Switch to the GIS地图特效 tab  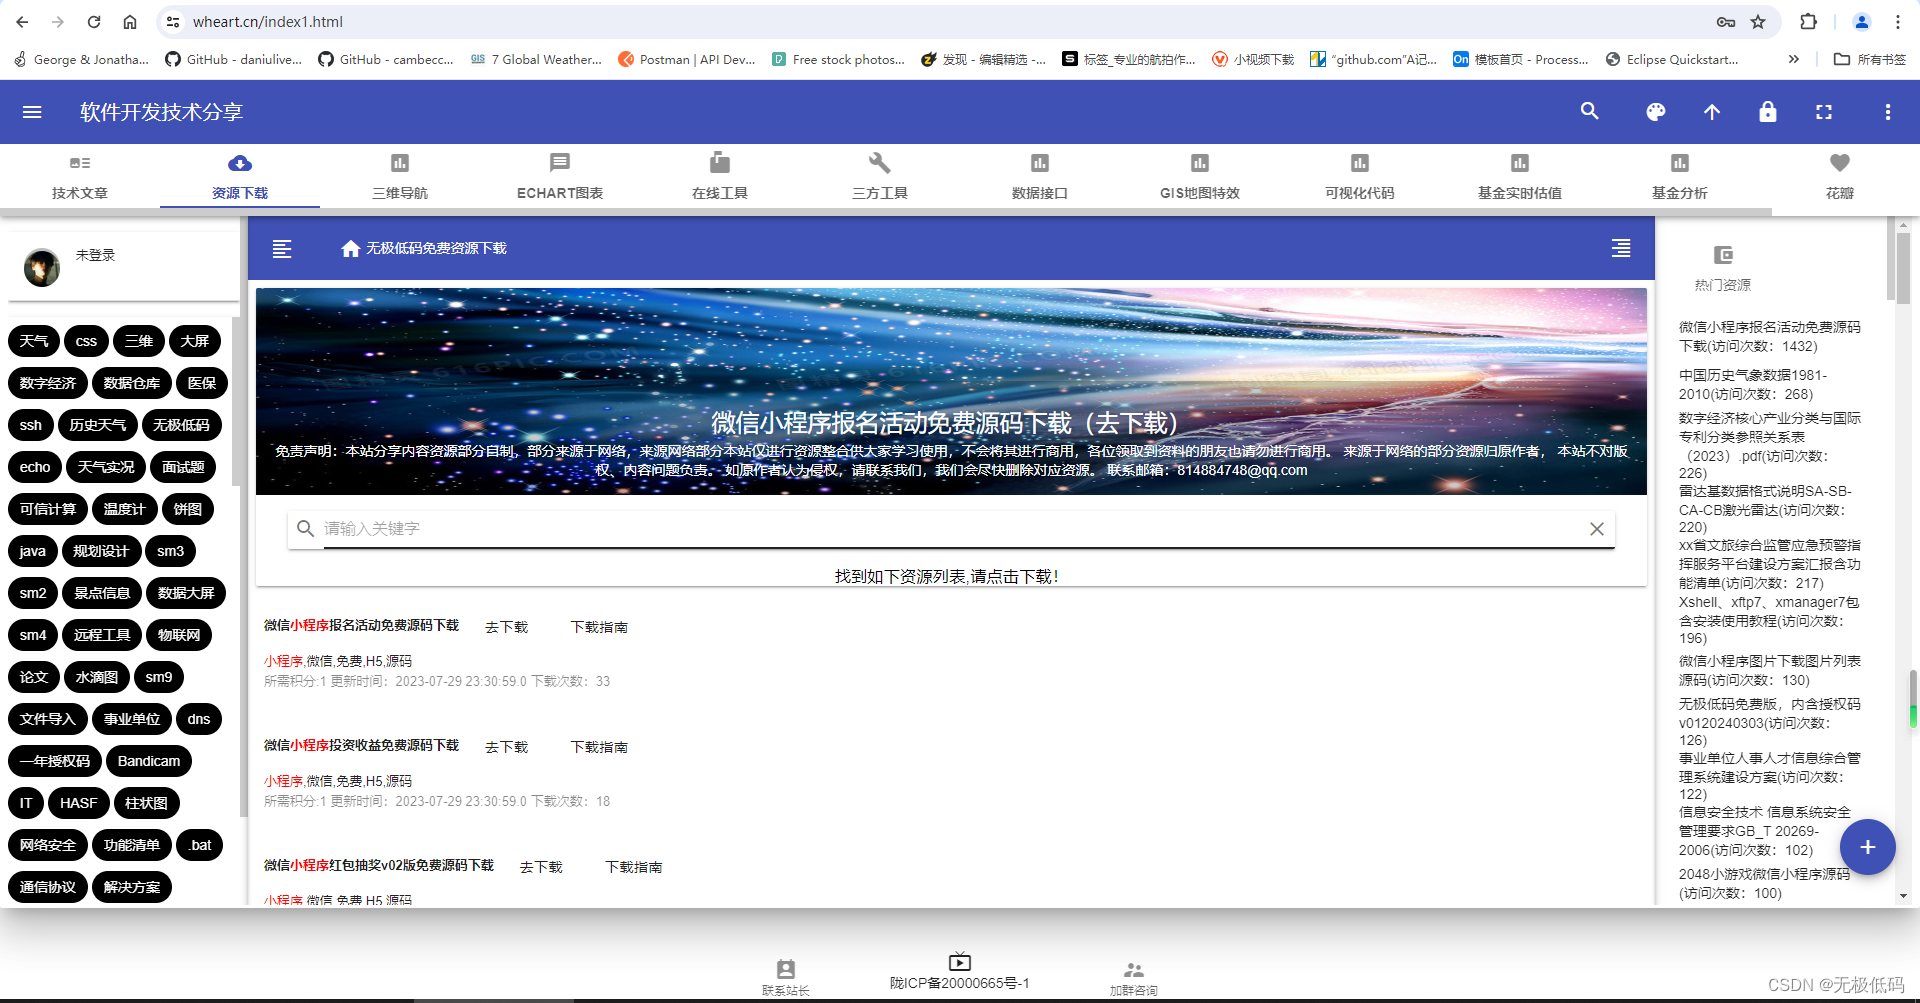(x=1200, y=177)
